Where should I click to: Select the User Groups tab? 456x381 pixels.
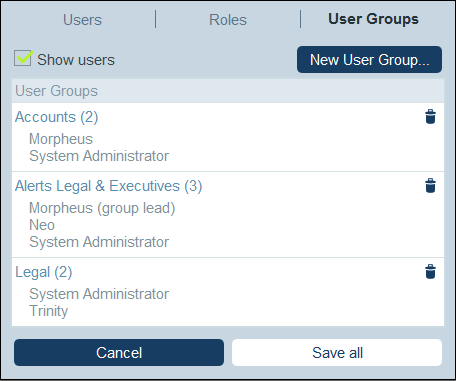[x=373, y=19]
